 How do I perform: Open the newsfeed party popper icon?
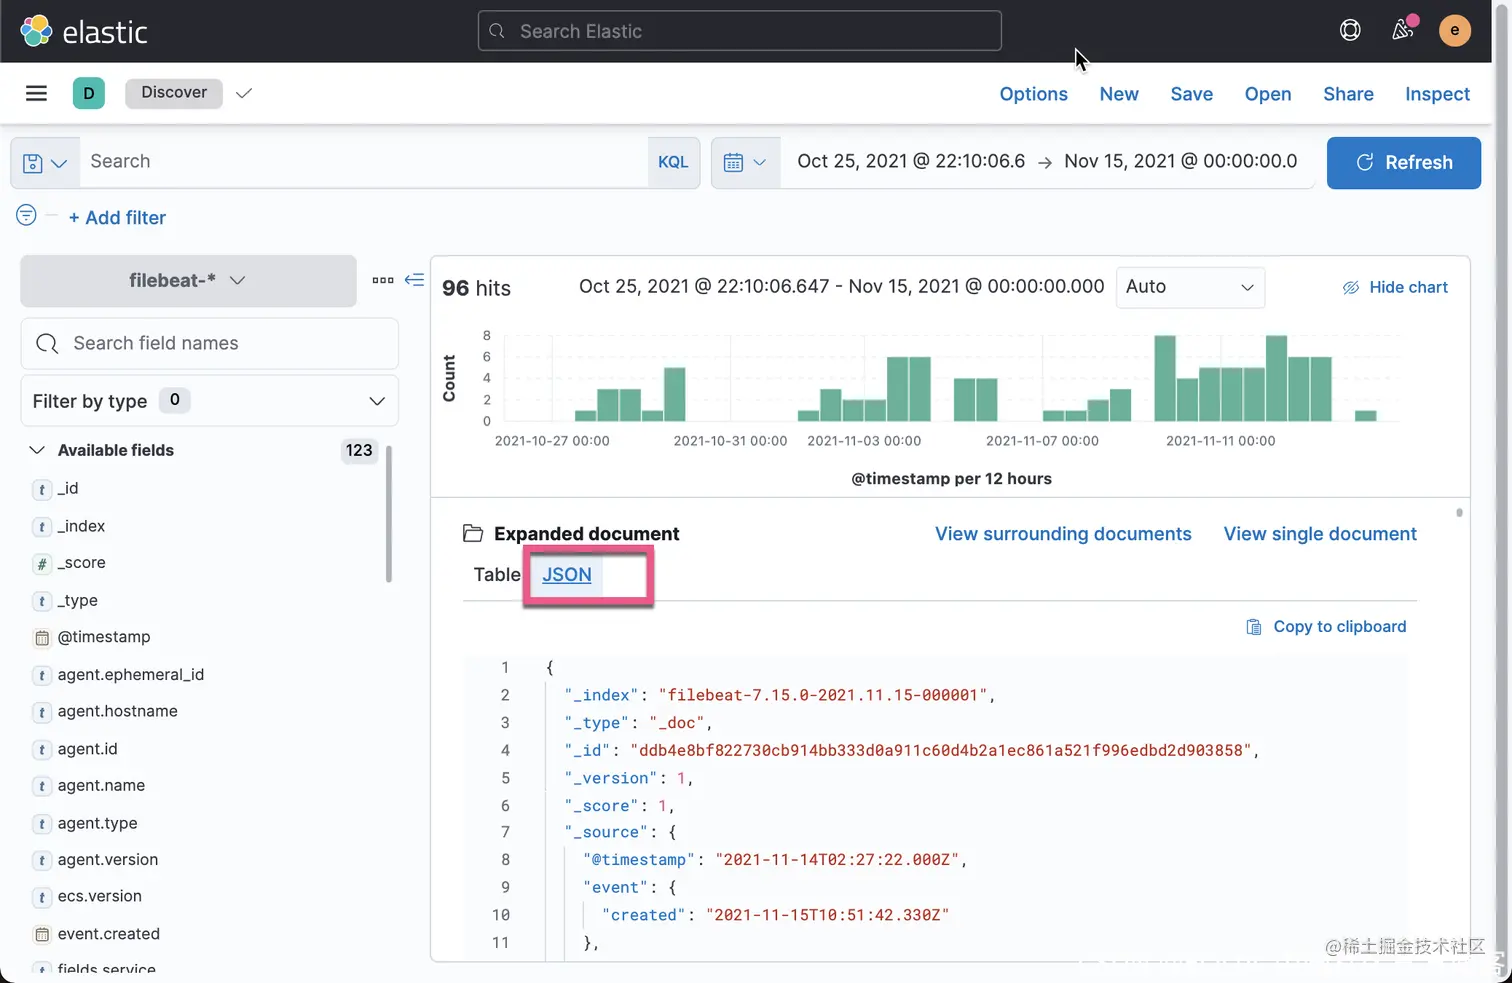pyautogui.click(x=1403, y=30)
